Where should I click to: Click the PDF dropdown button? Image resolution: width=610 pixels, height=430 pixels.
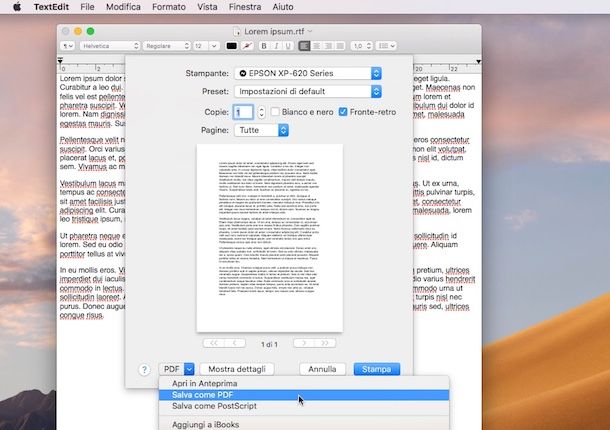pos(176,369)
